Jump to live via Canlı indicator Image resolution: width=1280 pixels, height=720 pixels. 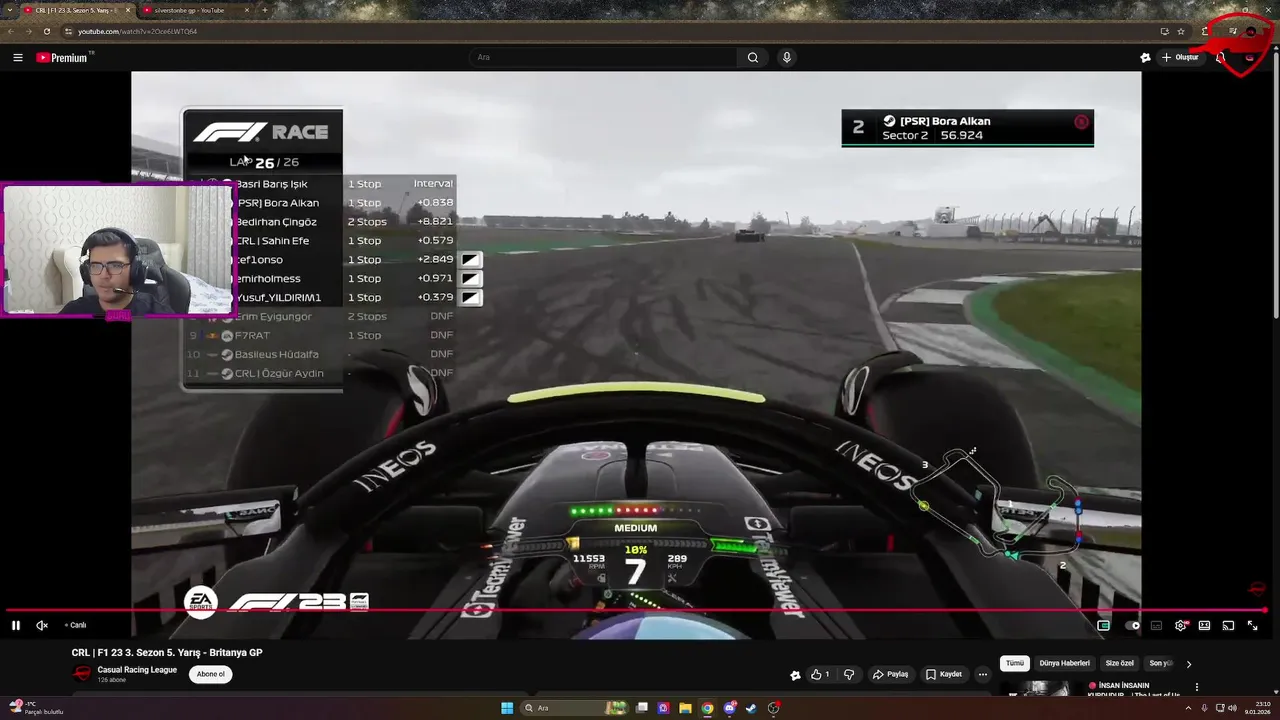point(75,626)
